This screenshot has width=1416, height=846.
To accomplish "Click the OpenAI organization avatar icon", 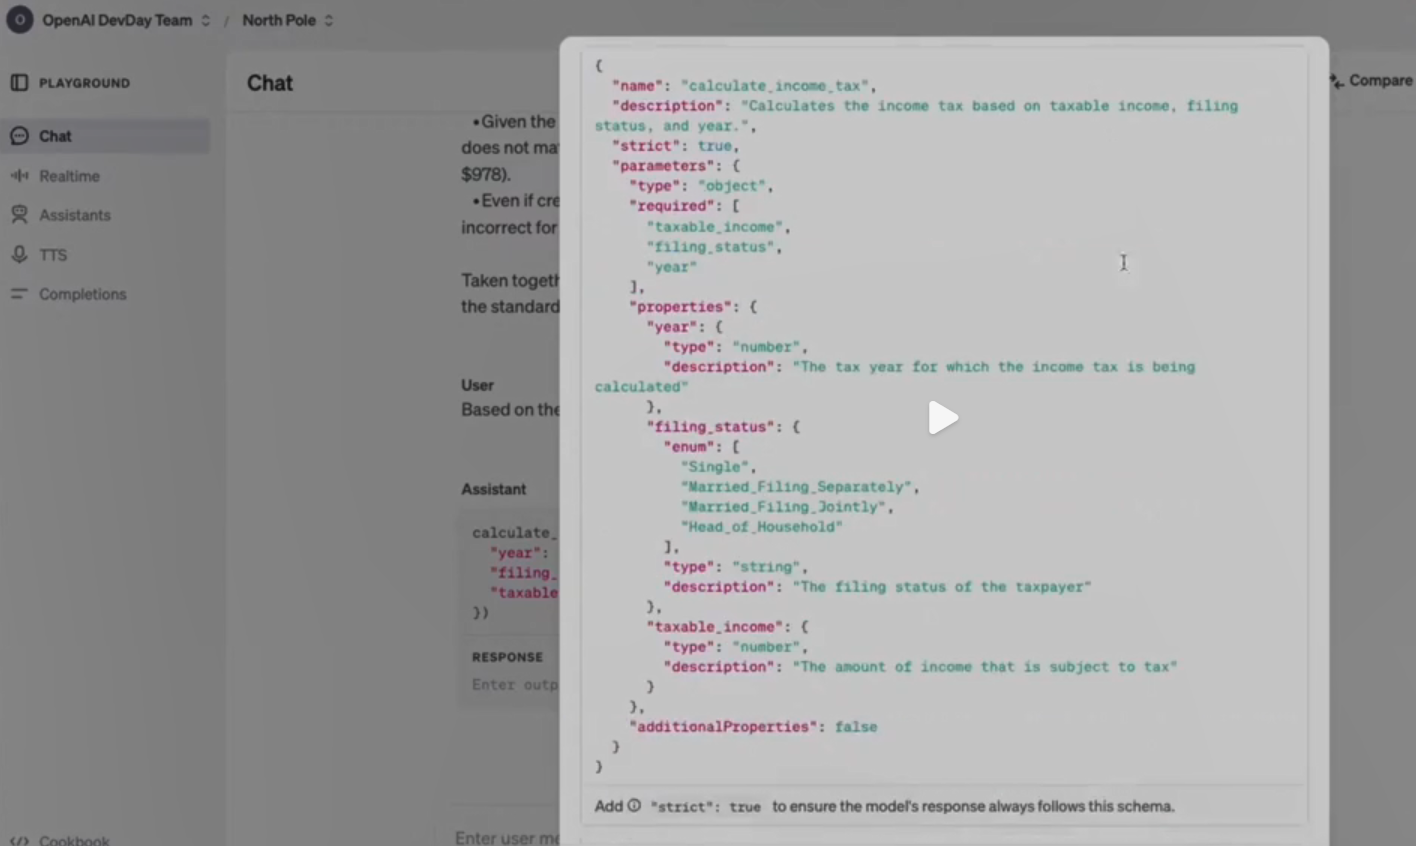I will (x=19, y=20).
